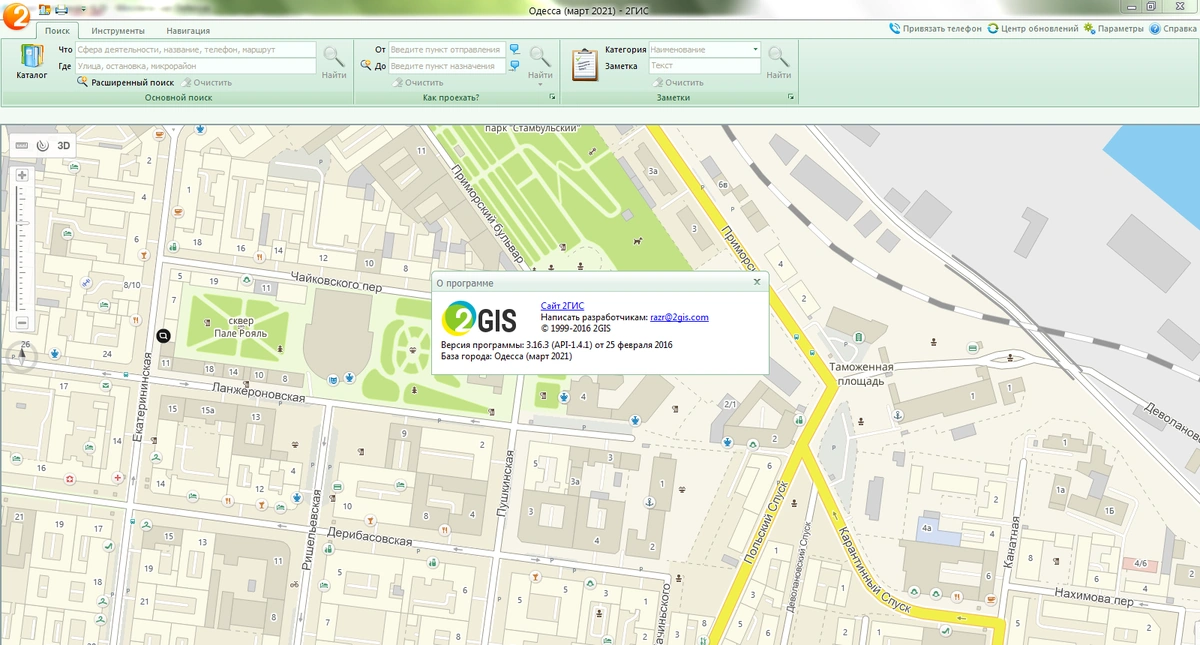Expand quick access toolbar customize arrow
The image size is (1200, 645).
(83, 10)
